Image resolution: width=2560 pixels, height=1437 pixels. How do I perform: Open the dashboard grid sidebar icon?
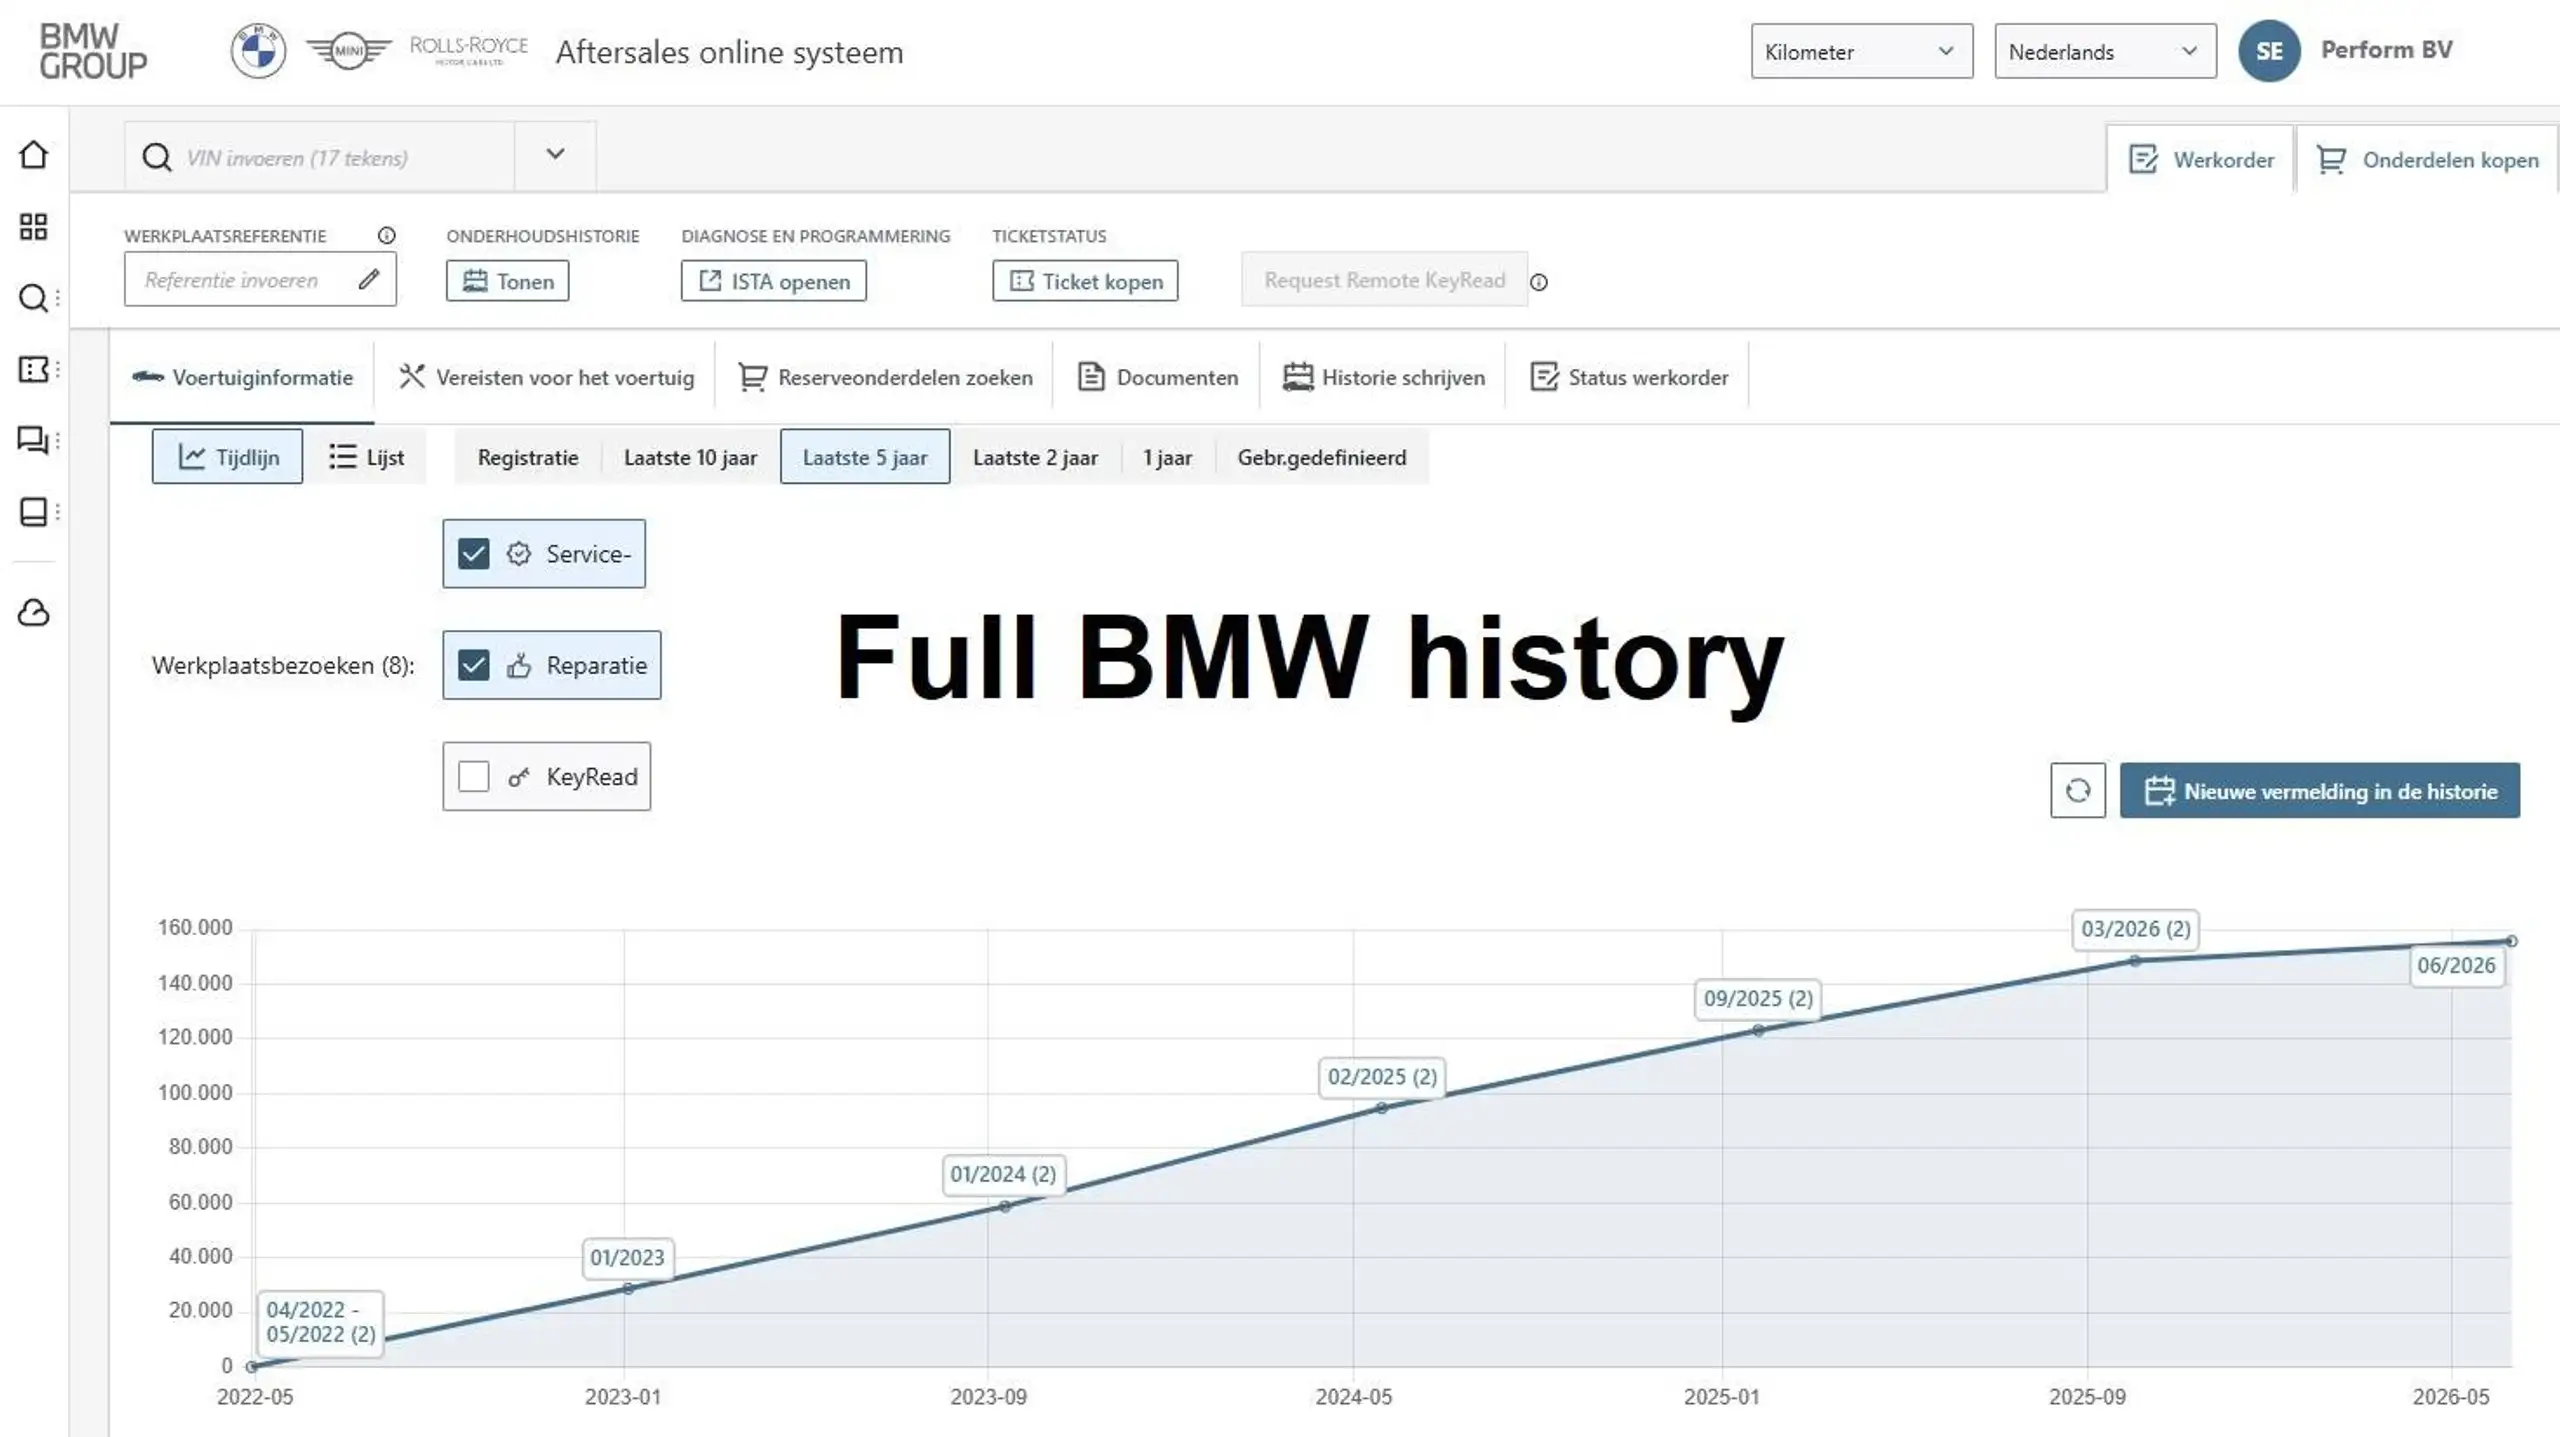[x=33, y=227]
